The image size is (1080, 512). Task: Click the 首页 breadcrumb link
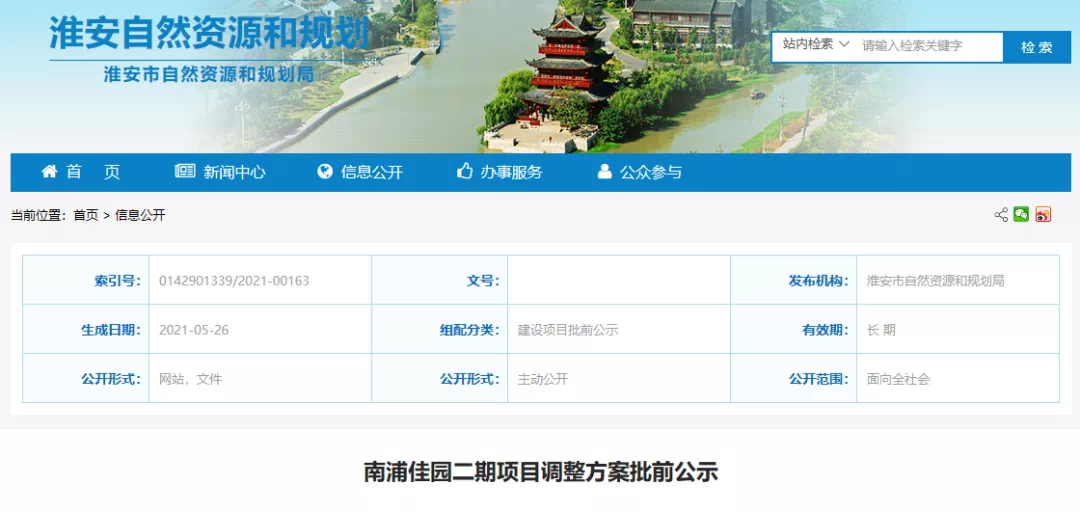pyautogui.click(x=86, y=215)
